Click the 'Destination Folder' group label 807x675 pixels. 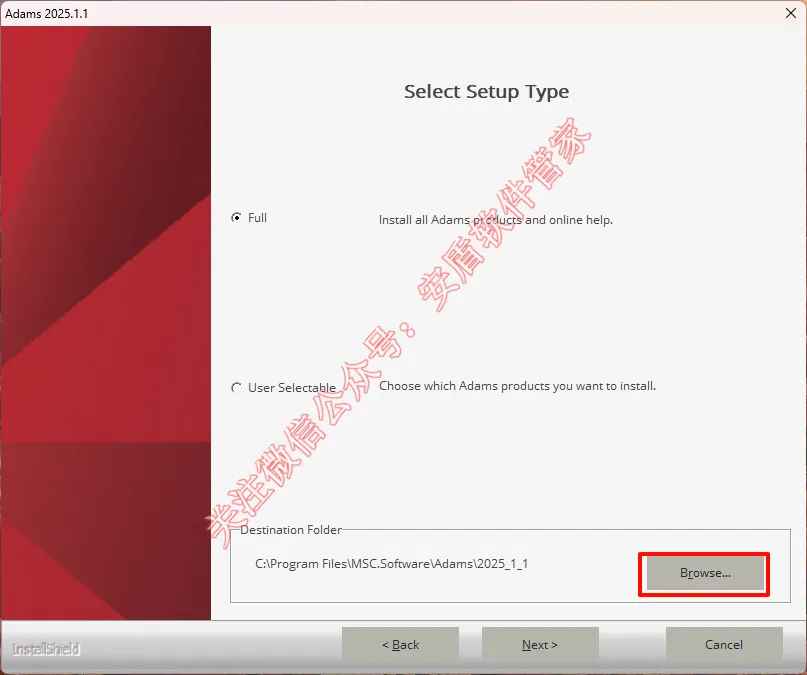click(291, 530)
